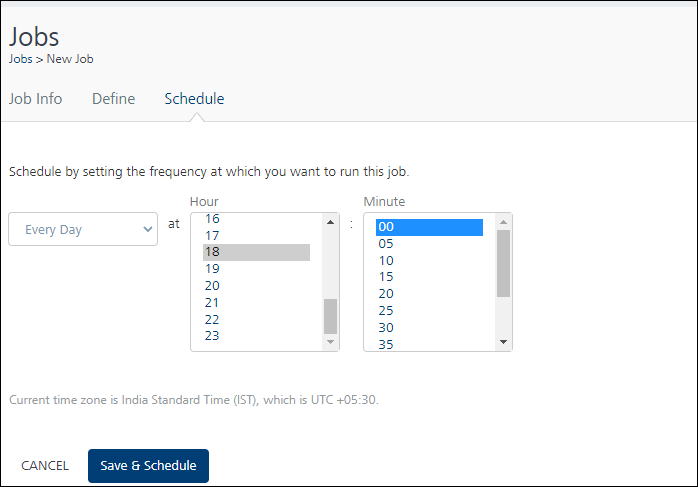The width and height of the screenshot is (698, 487).
Task: Click the Minute list scroll up arrow
Action: [503, 222]
